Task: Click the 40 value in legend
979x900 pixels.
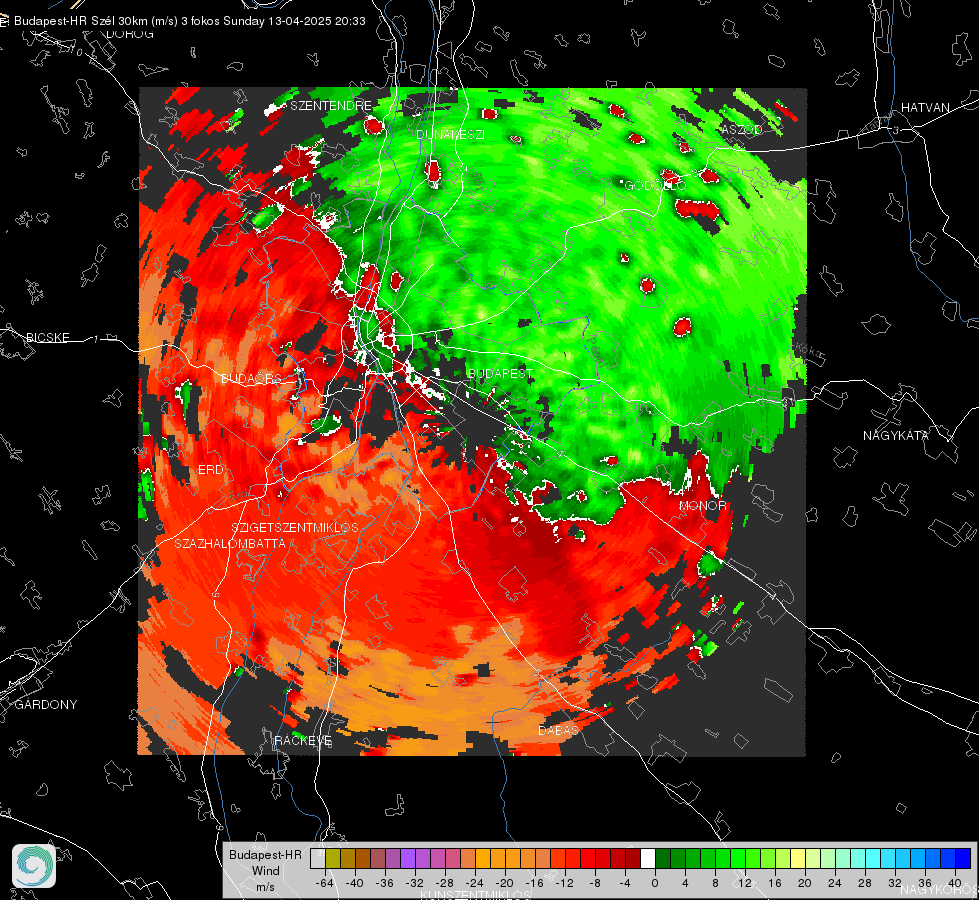Action: coord(955,883)
